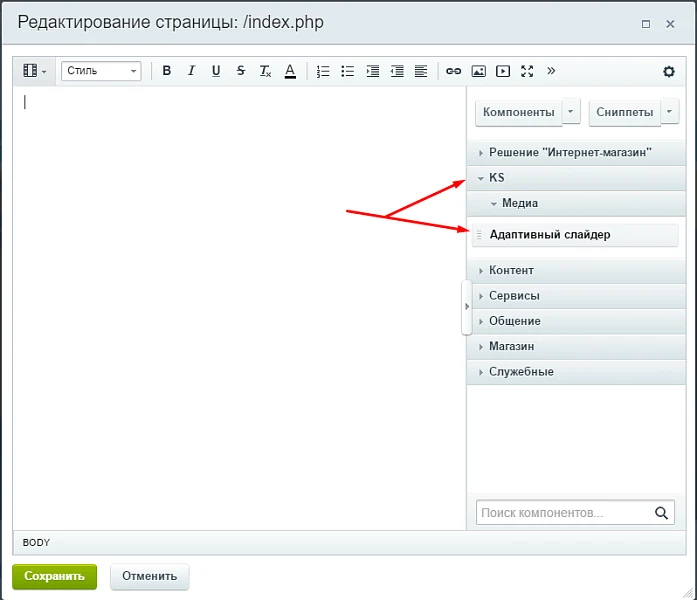The image size is (697, 600).
Task: Insert a bulleted list
Action: (x=348, y=71)
